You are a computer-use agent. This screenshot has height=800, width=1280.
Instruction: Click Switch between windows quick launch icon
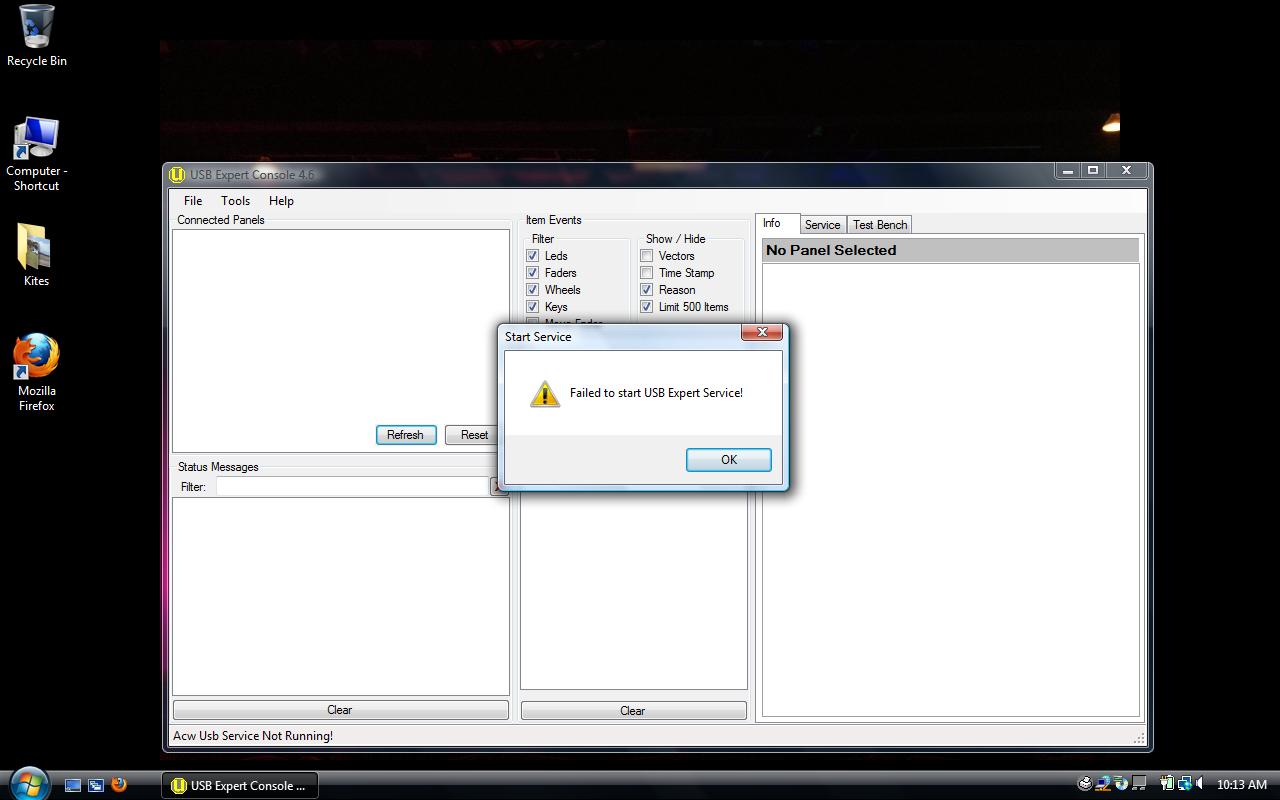pos(96,786)
